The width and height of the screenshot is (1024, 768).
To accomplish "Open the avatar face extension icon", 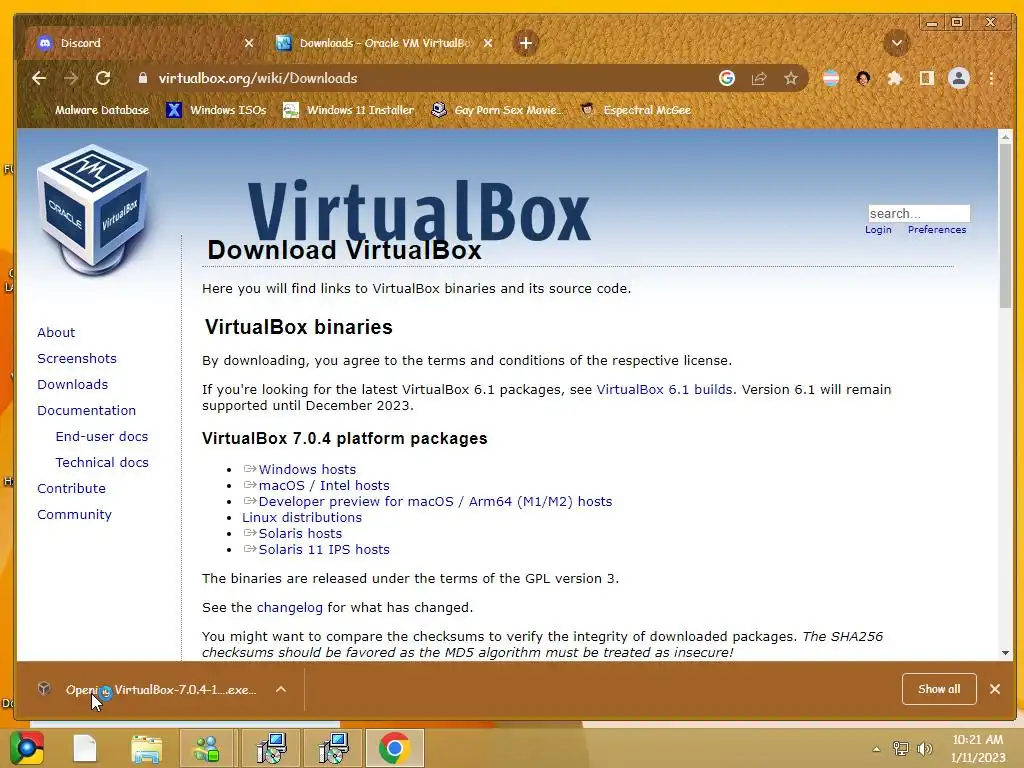I will pyautogui.click(x=863, y=78).
